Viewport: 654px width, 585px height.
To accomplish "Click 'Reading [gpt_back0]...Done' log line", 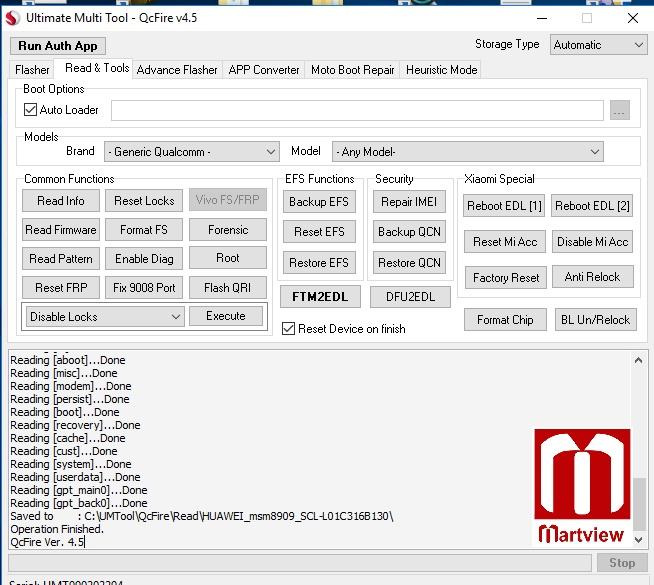I will pos(79,503).
